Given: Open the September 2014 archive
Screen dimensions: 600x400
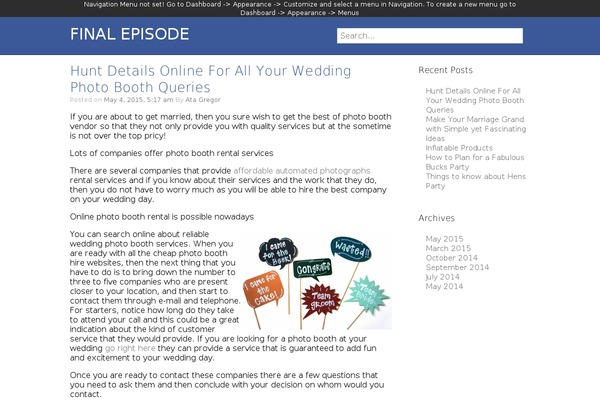Looking at the screenshot, I should [457, 267].
